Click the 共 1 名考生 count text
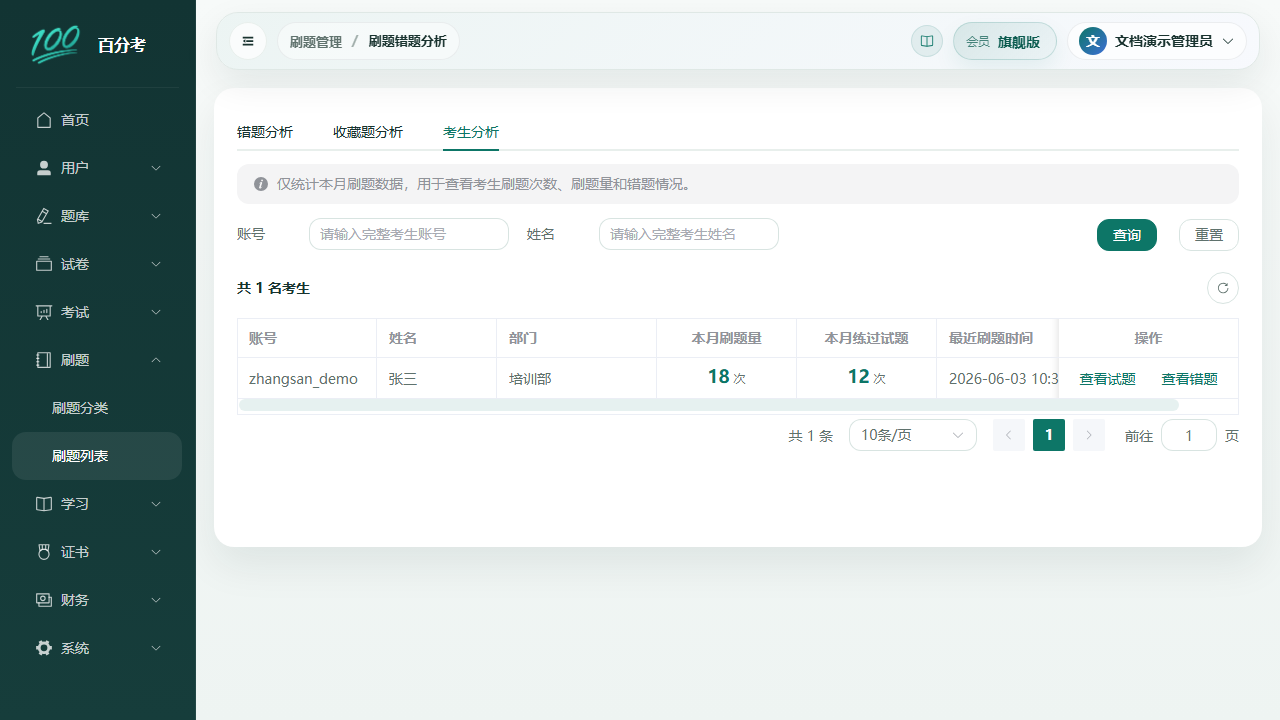 273,288
